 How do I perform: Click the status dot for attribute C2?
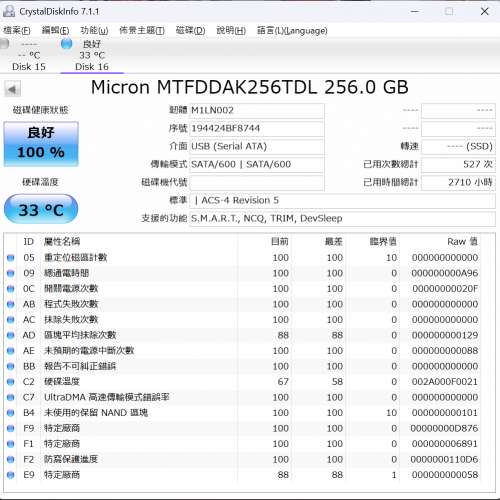pos(11,382)
